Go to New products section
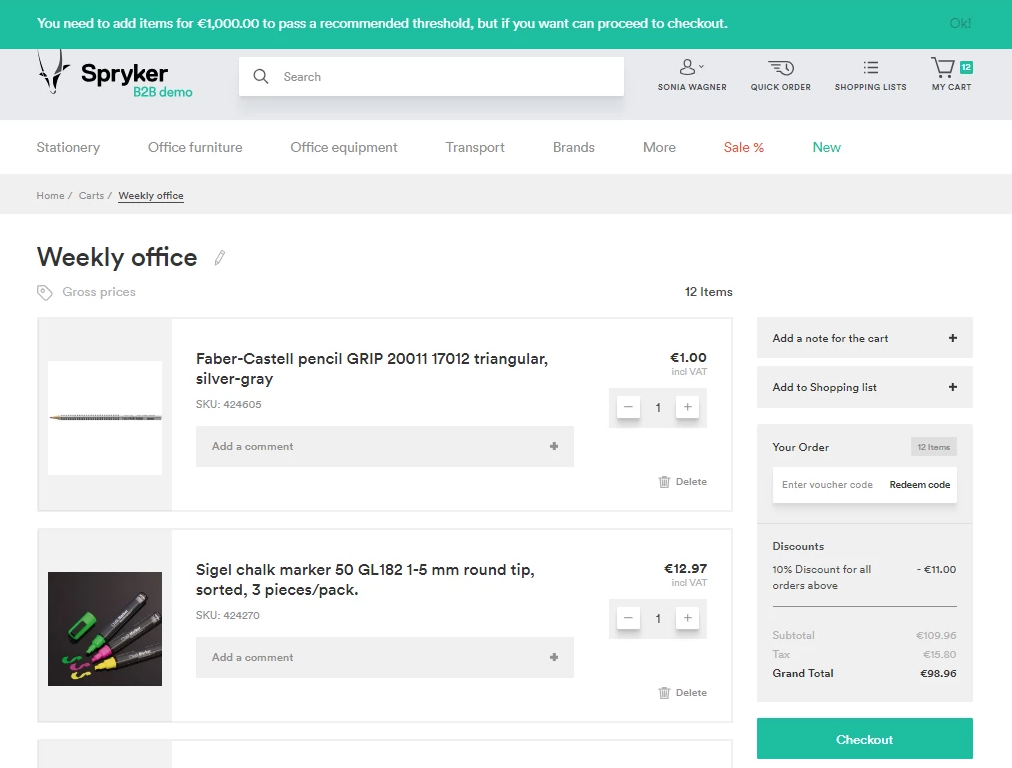 click(x=826, y=147)
